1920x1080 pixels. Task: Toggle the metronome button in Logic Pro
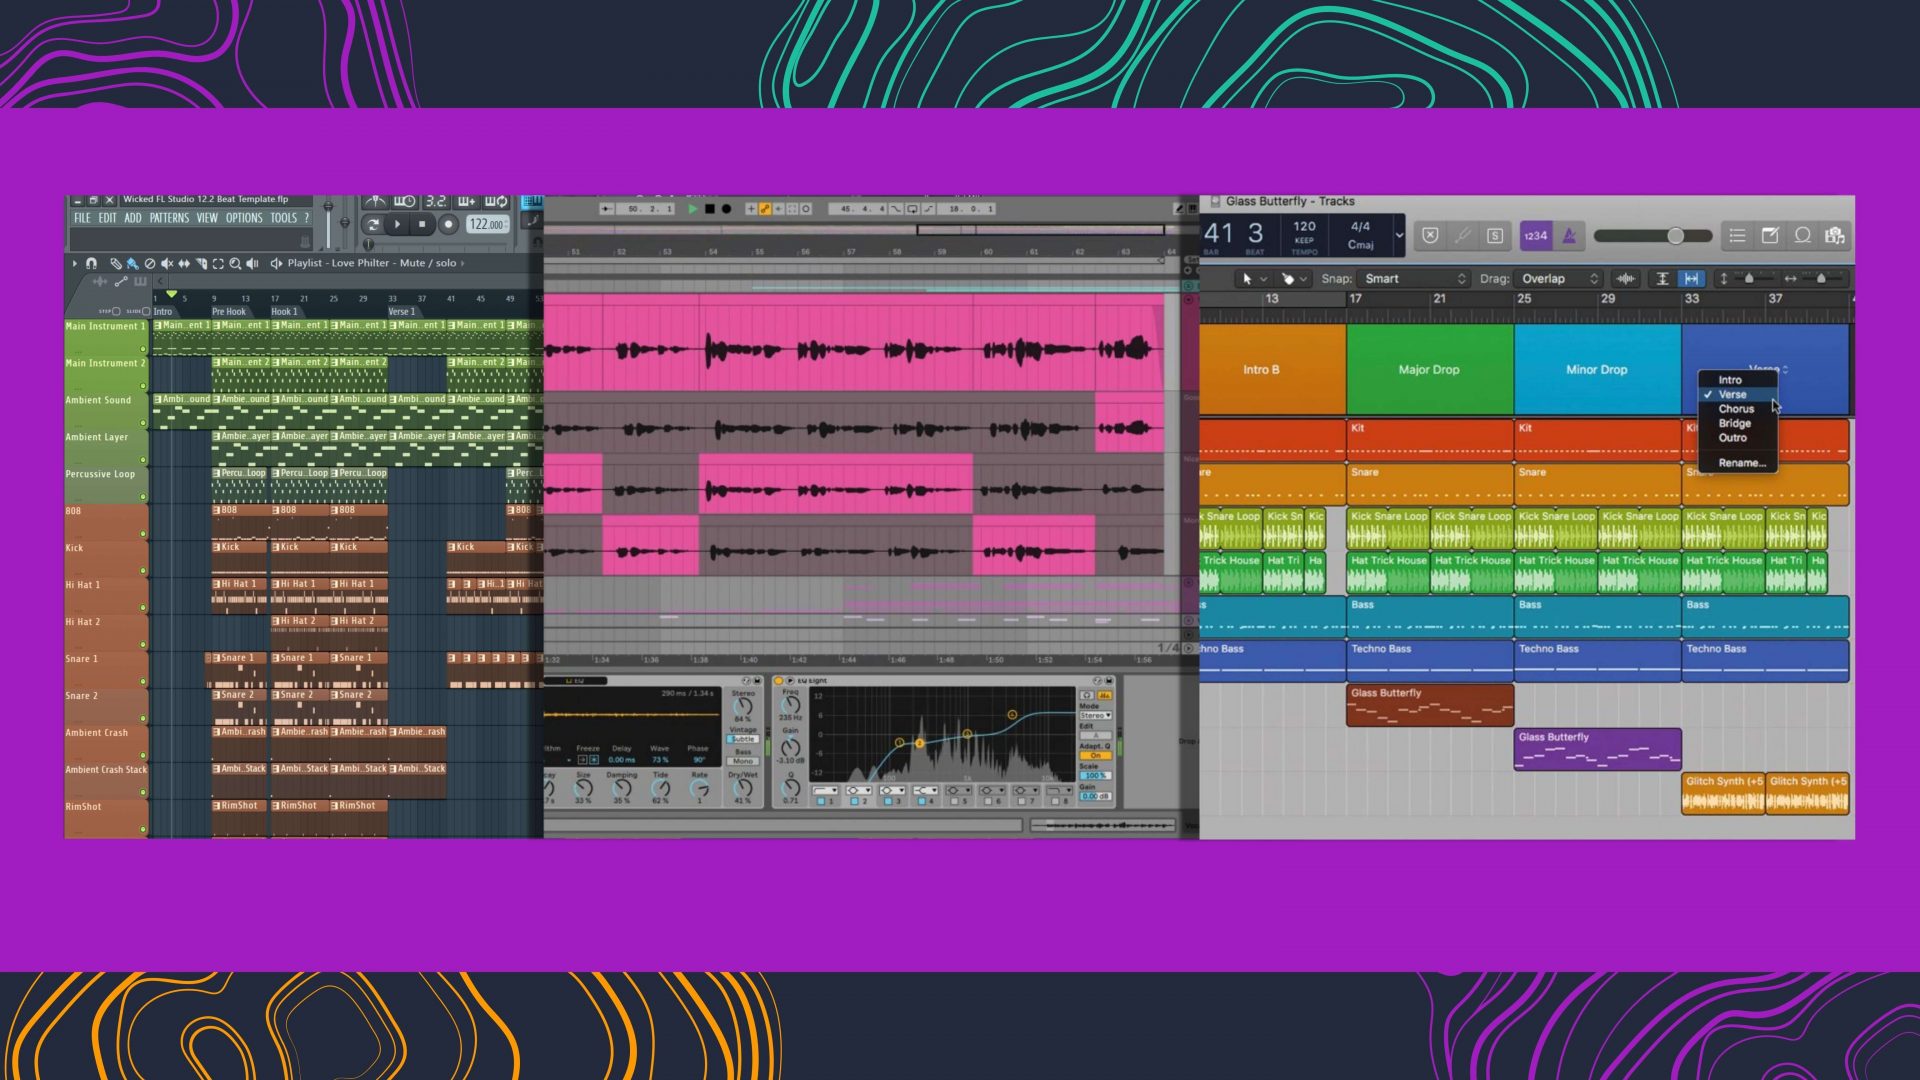coord(1569,236)
